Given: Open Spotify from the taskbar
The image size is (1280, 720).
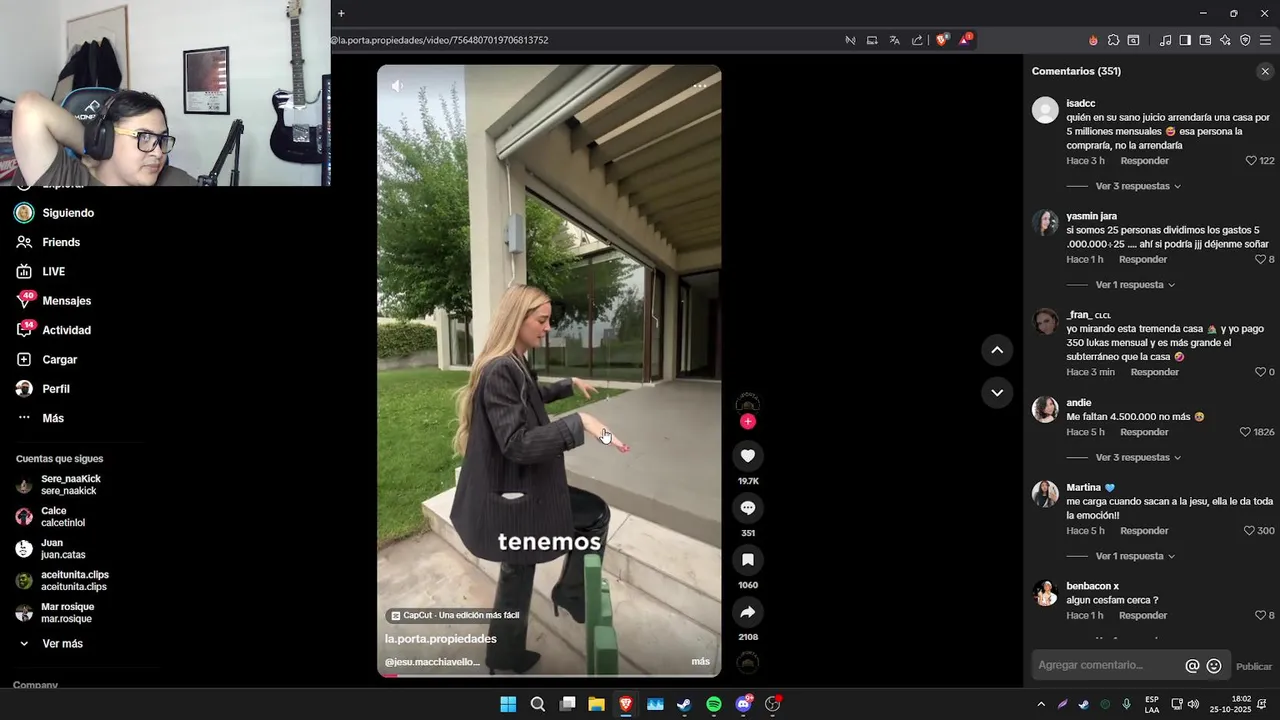Looking at the screenshot, I should (x=714, y=704).
